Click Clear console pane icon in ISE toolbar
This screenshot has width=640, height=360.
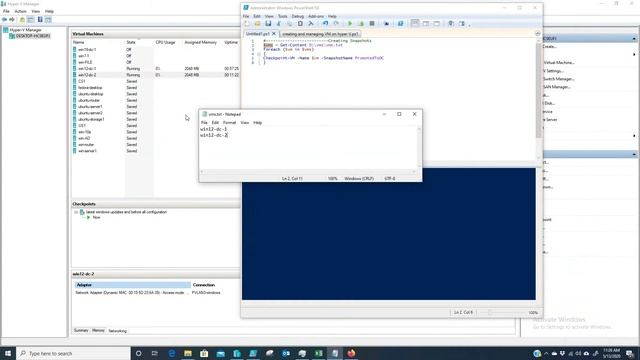(x=311, y=24)
